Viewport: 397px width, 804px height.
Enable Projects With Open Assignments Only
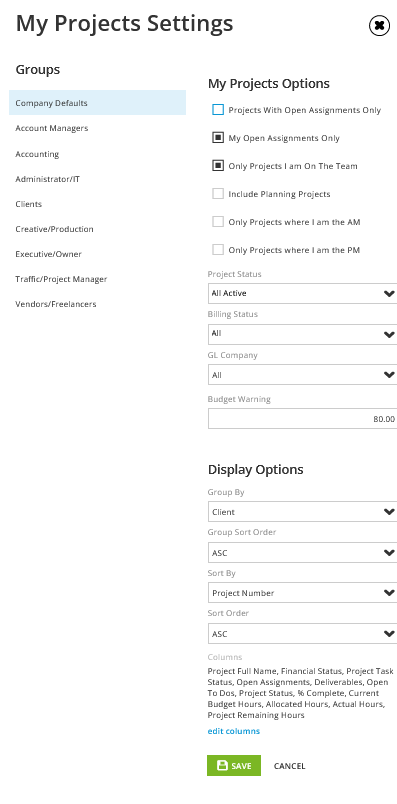(x=218, y=110)
